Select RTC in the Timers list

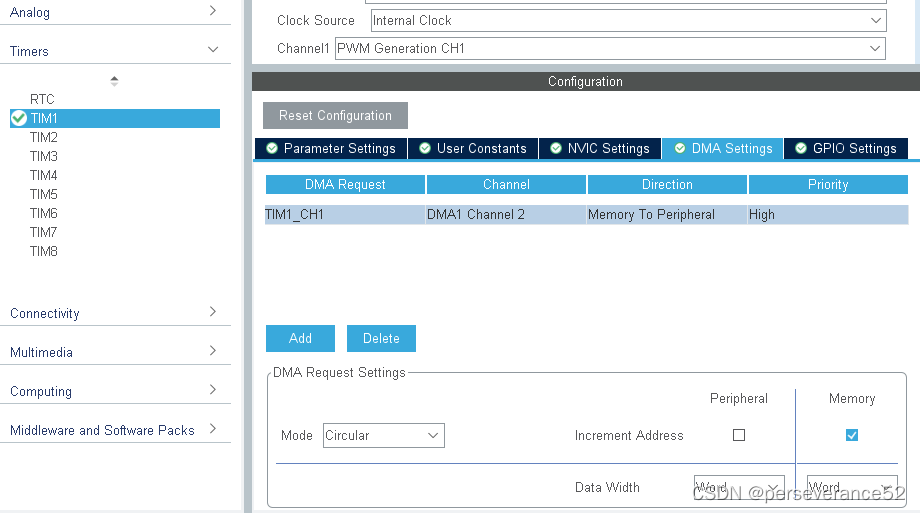(x=42, y=99)
